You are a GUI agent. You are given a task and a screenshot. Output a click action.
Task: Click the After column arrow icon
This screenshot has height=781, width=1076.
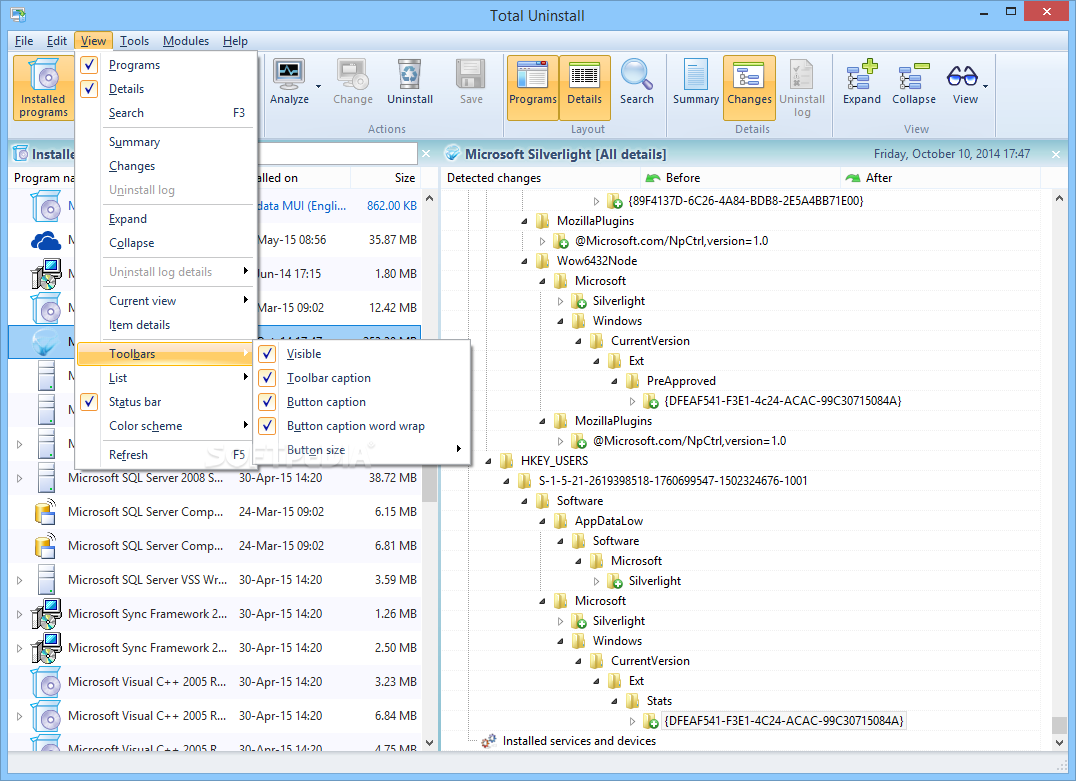click(853, 178)
